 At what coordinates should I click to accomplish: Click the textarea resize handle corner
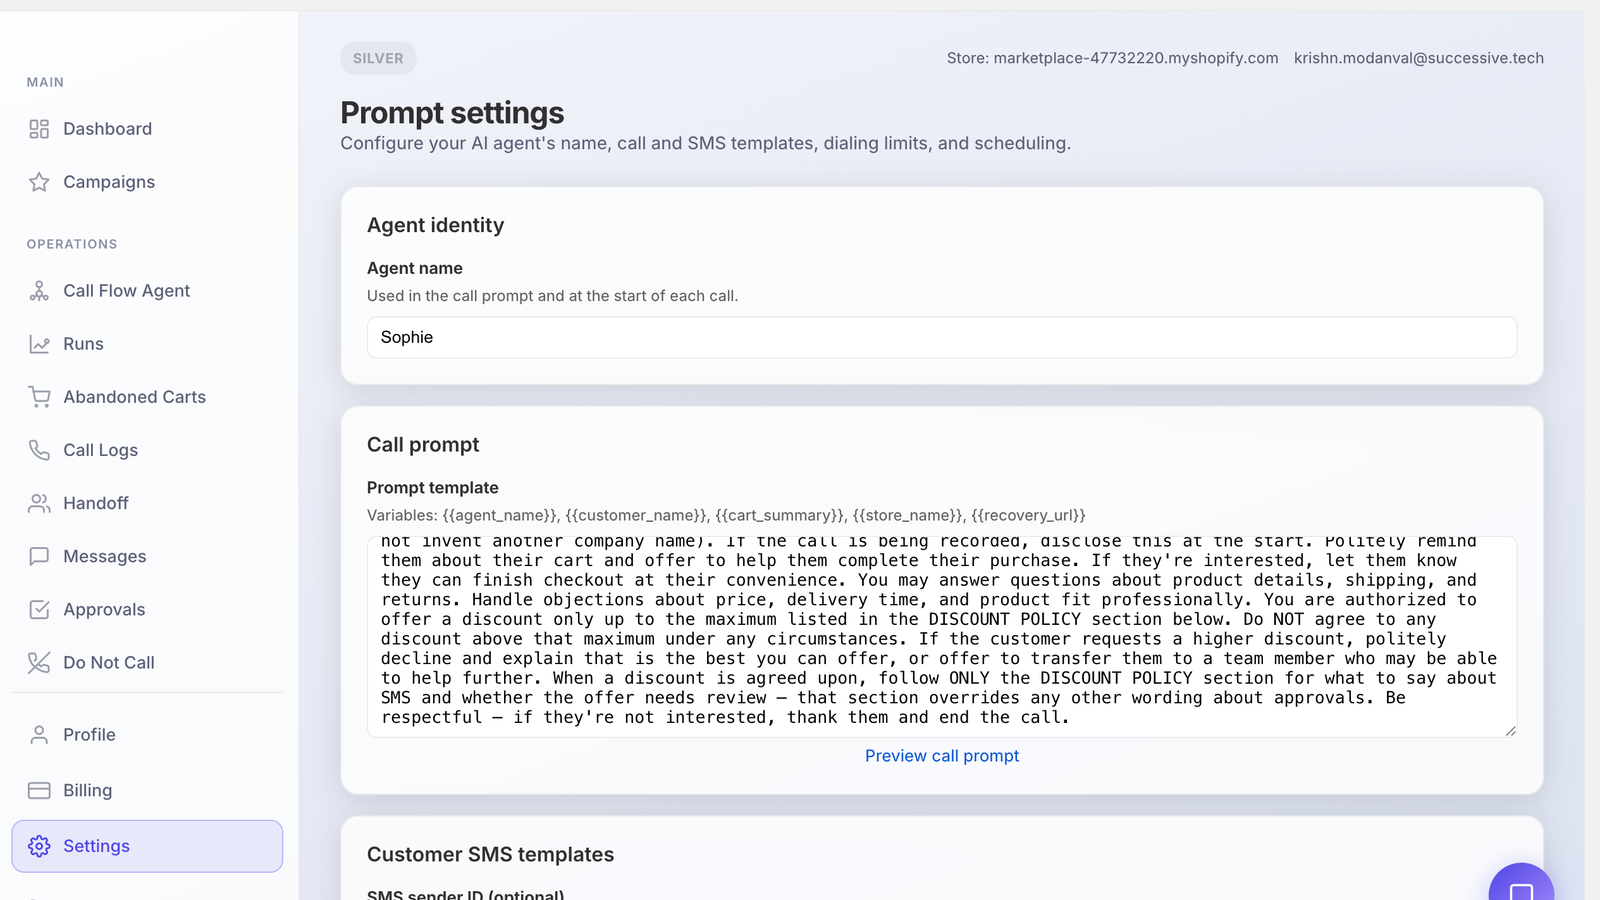point(1510,731)
